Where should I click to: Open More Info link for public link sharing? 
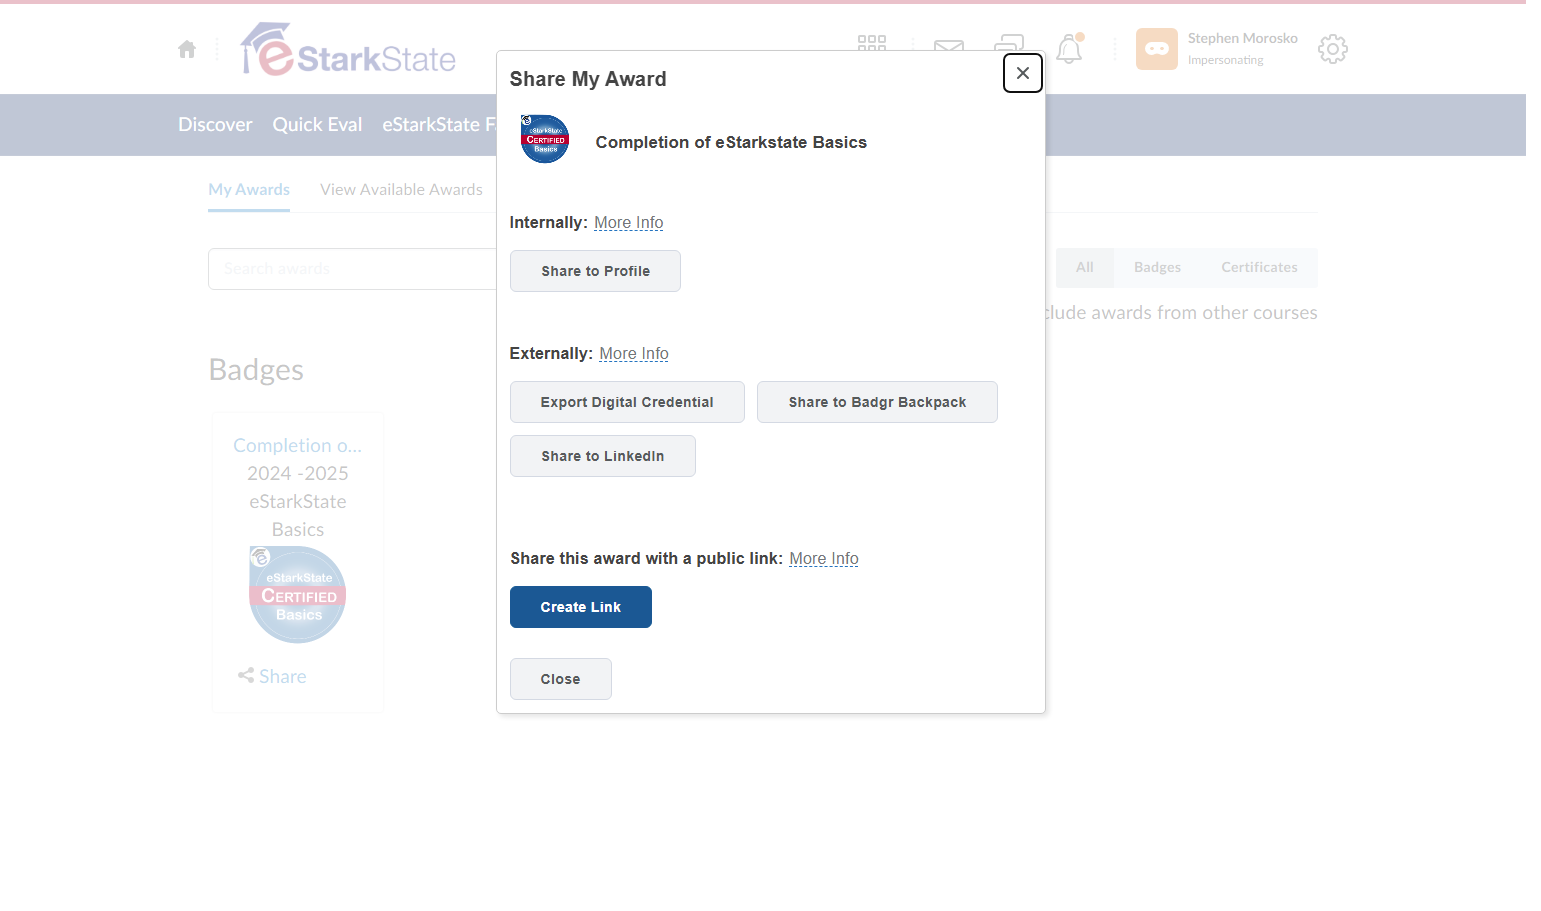(x=824, y=558)
